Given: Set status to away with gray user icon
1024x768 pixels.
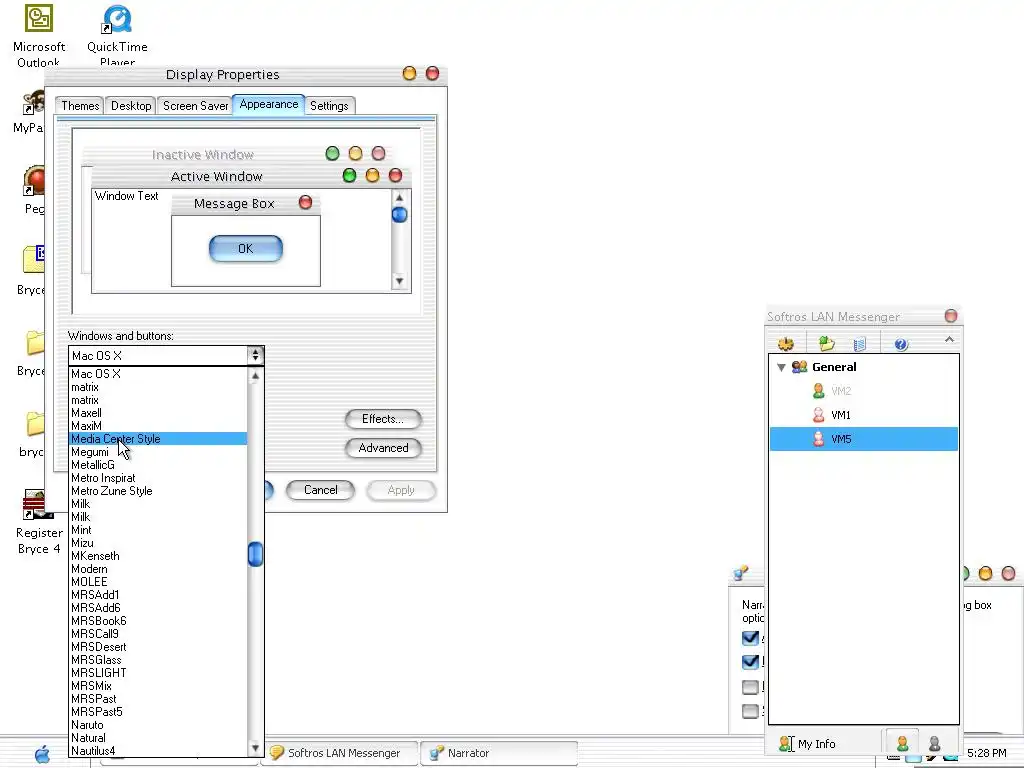Looking at the screenshot, I should click(x=935, y=743).
